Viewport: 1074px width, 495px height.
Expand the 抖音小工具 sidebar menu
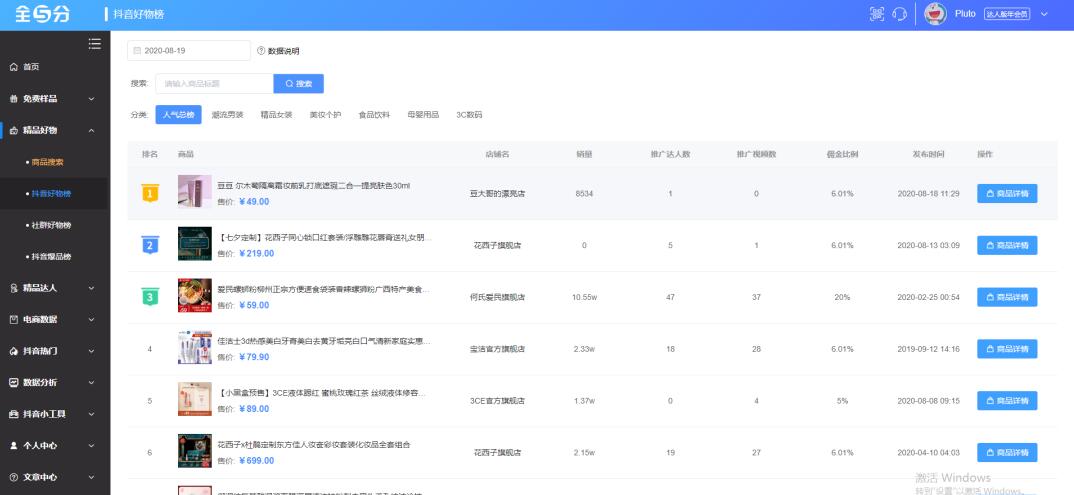(55, 414)
